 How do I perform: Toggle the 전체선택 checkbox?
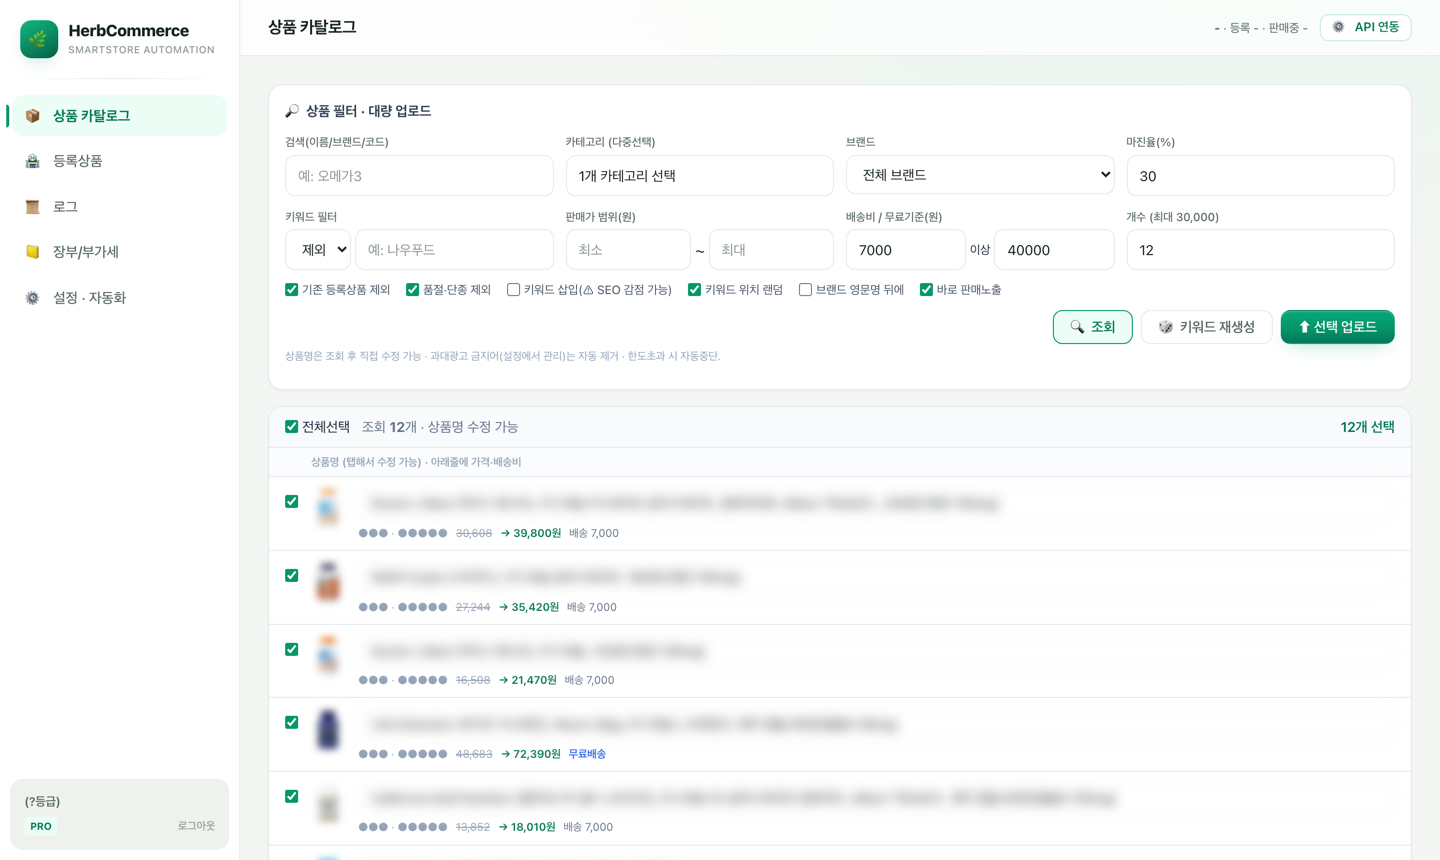click(x=291, y=427)
